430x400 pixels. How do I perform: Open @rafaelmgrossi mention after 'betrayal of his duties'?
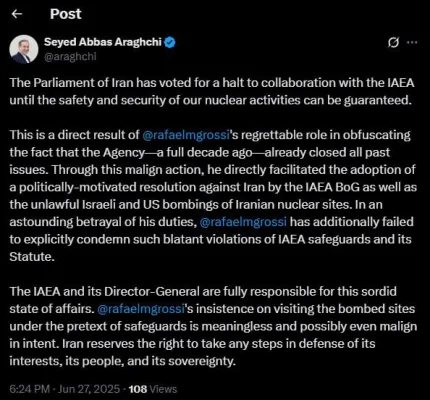(243, 222)
